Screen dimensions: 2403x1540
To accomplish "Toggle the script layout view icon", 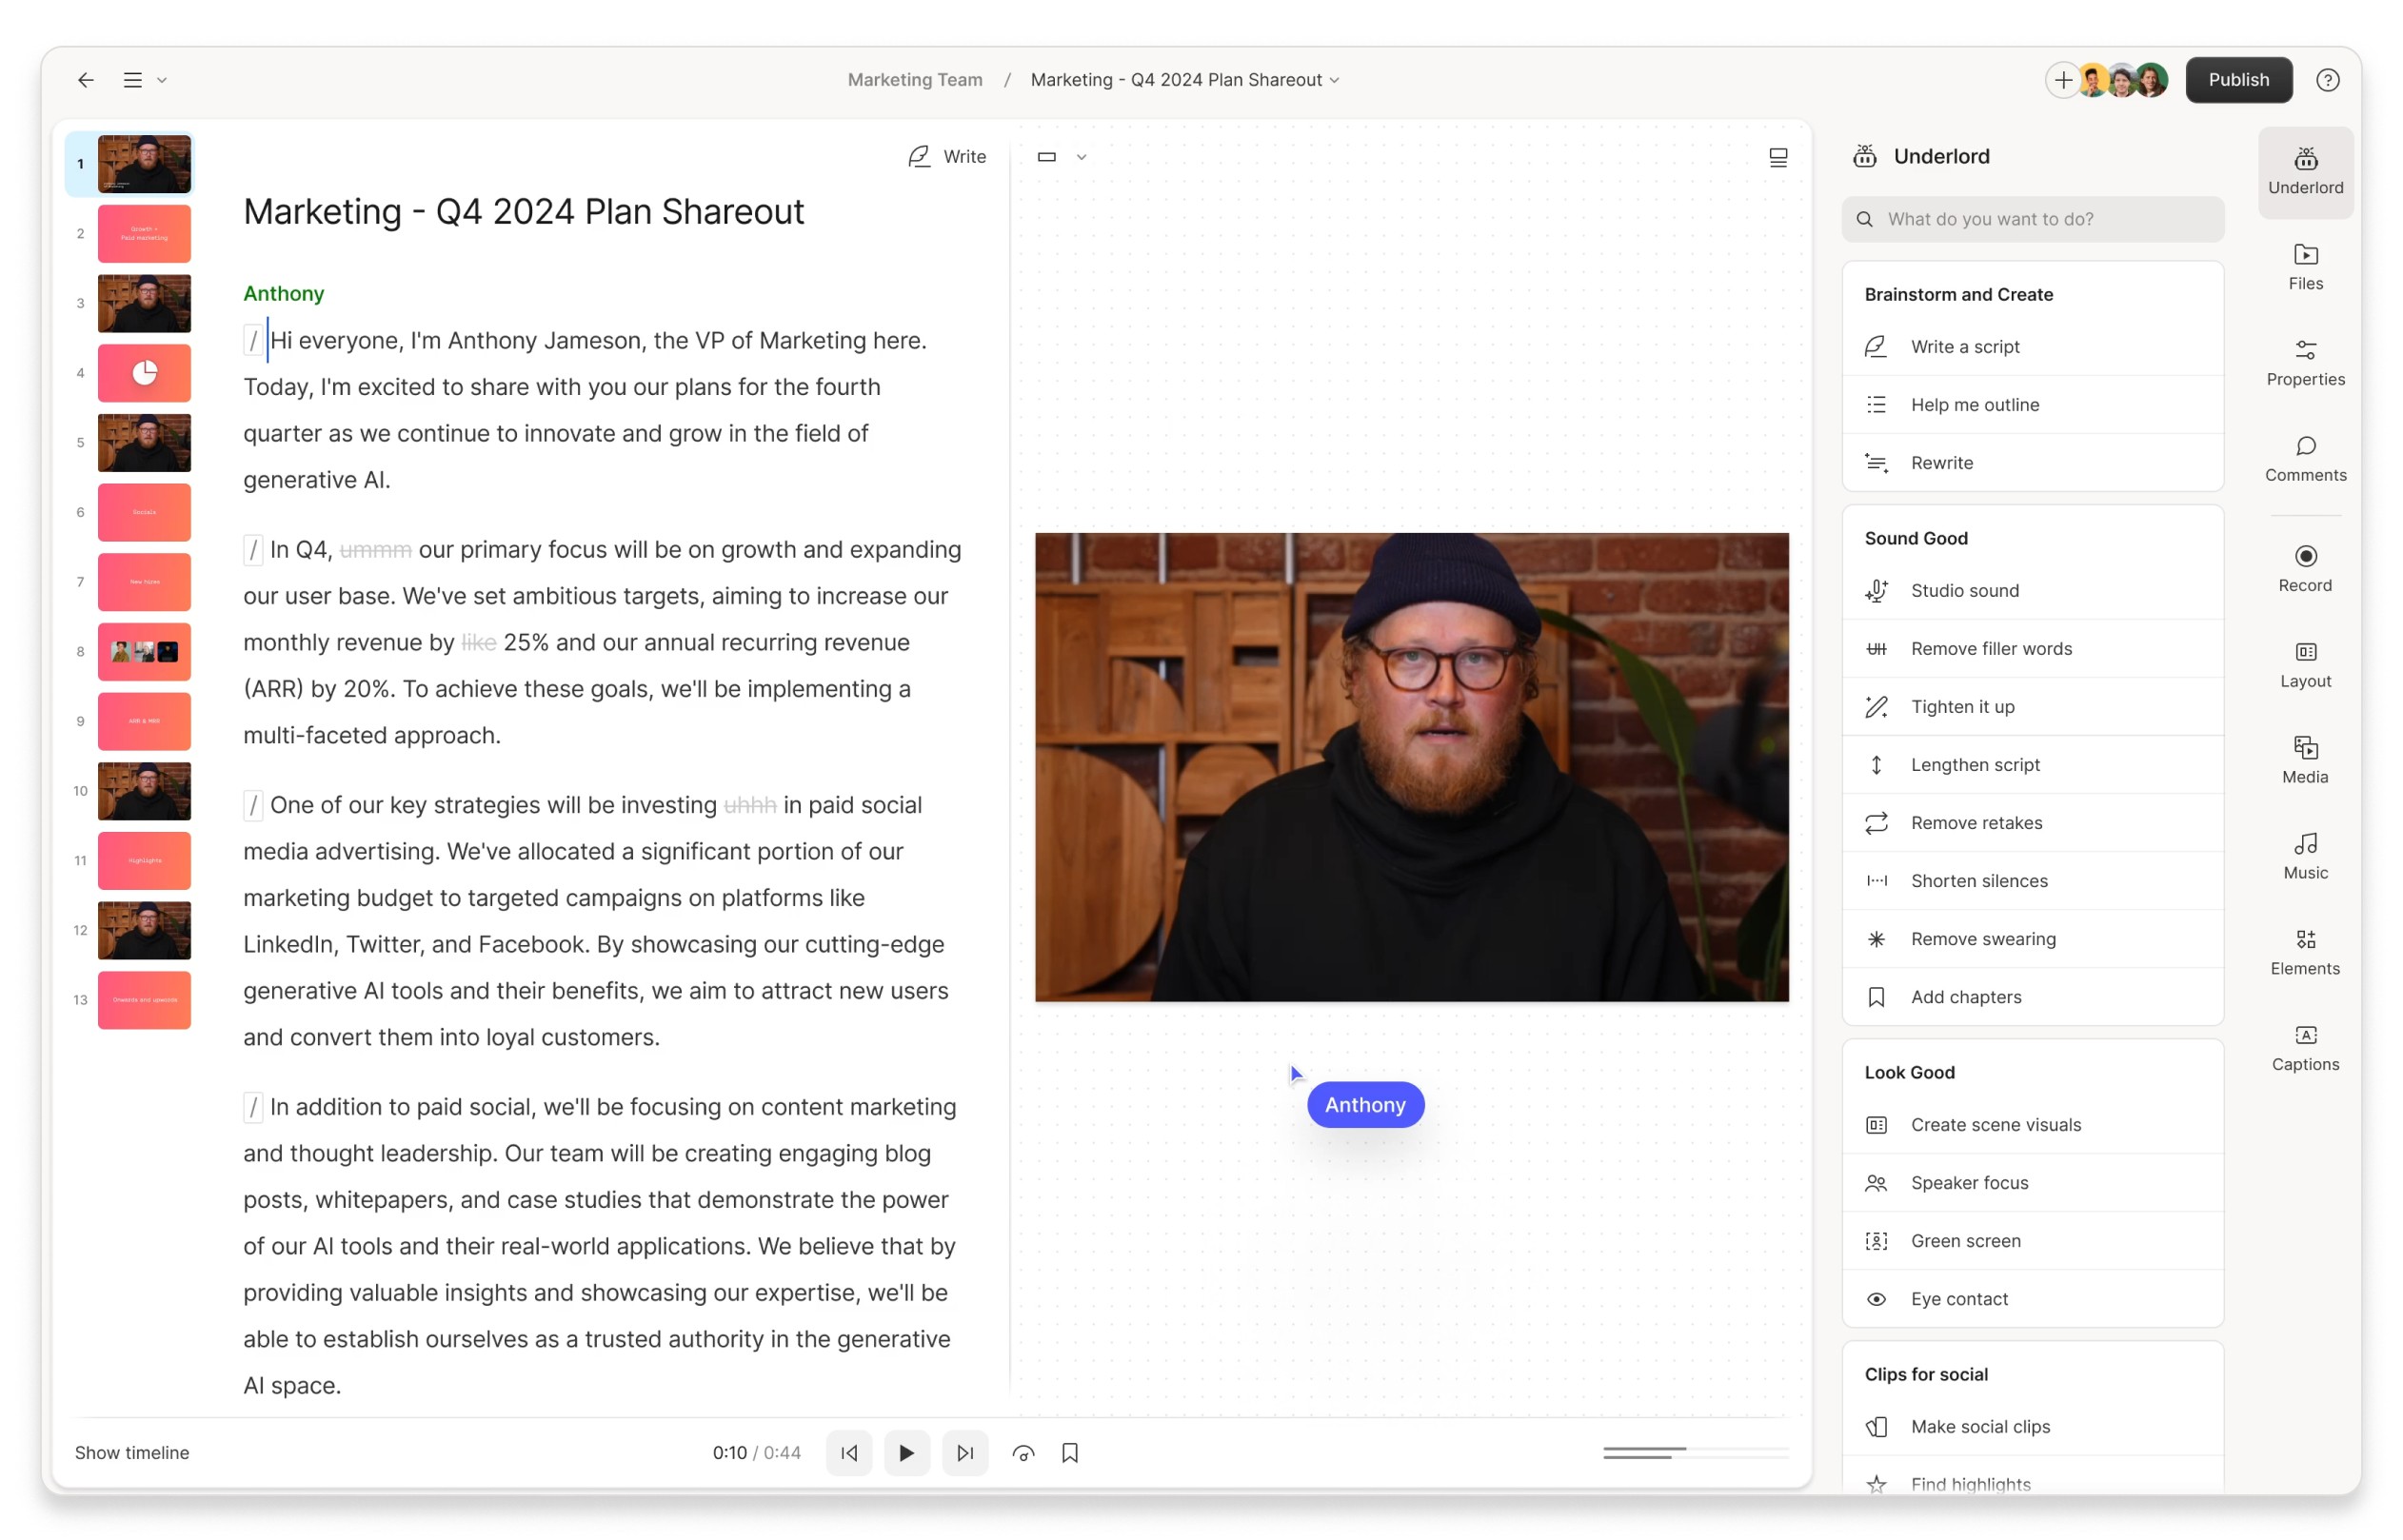I will (1777, 157).
